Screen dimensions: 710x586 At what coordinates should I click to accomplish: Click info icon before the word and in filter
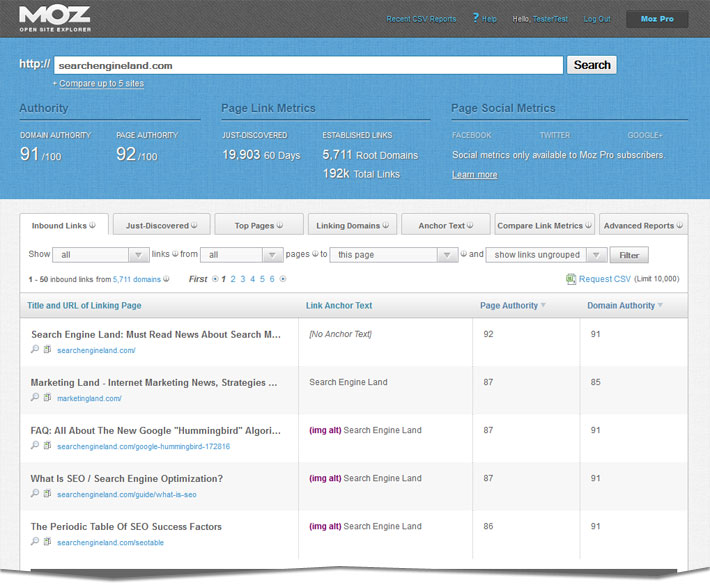(x=464, y=254)
